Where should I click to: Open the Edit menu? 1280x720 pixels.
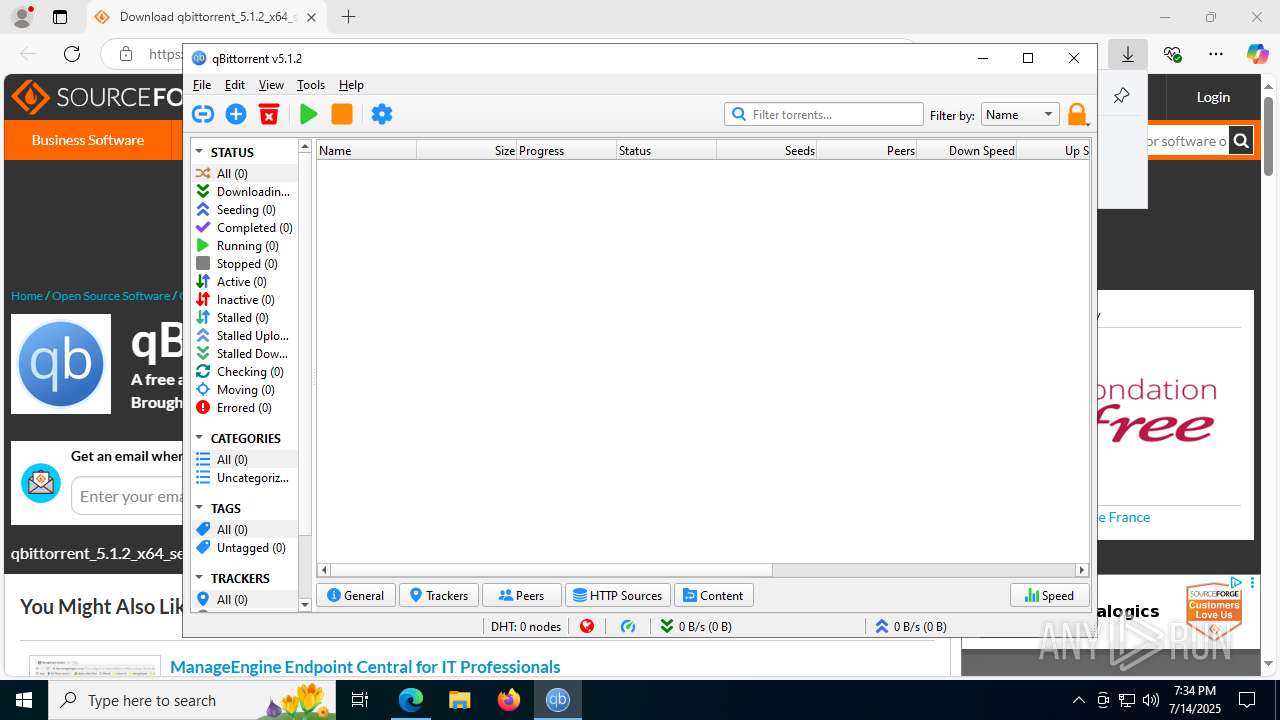[235, 85]
